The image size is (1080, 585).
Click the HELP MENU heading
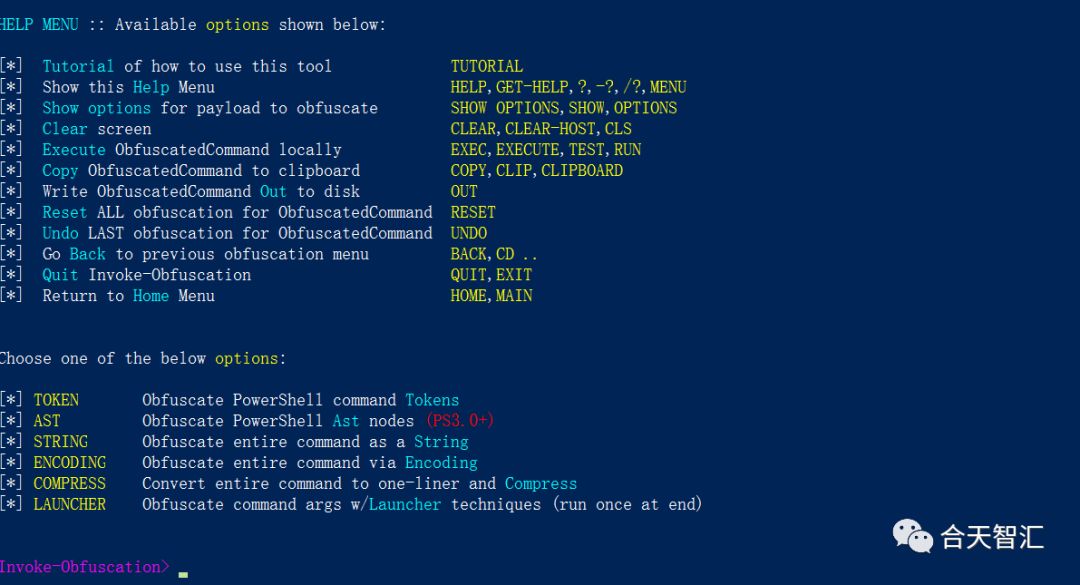39,25
